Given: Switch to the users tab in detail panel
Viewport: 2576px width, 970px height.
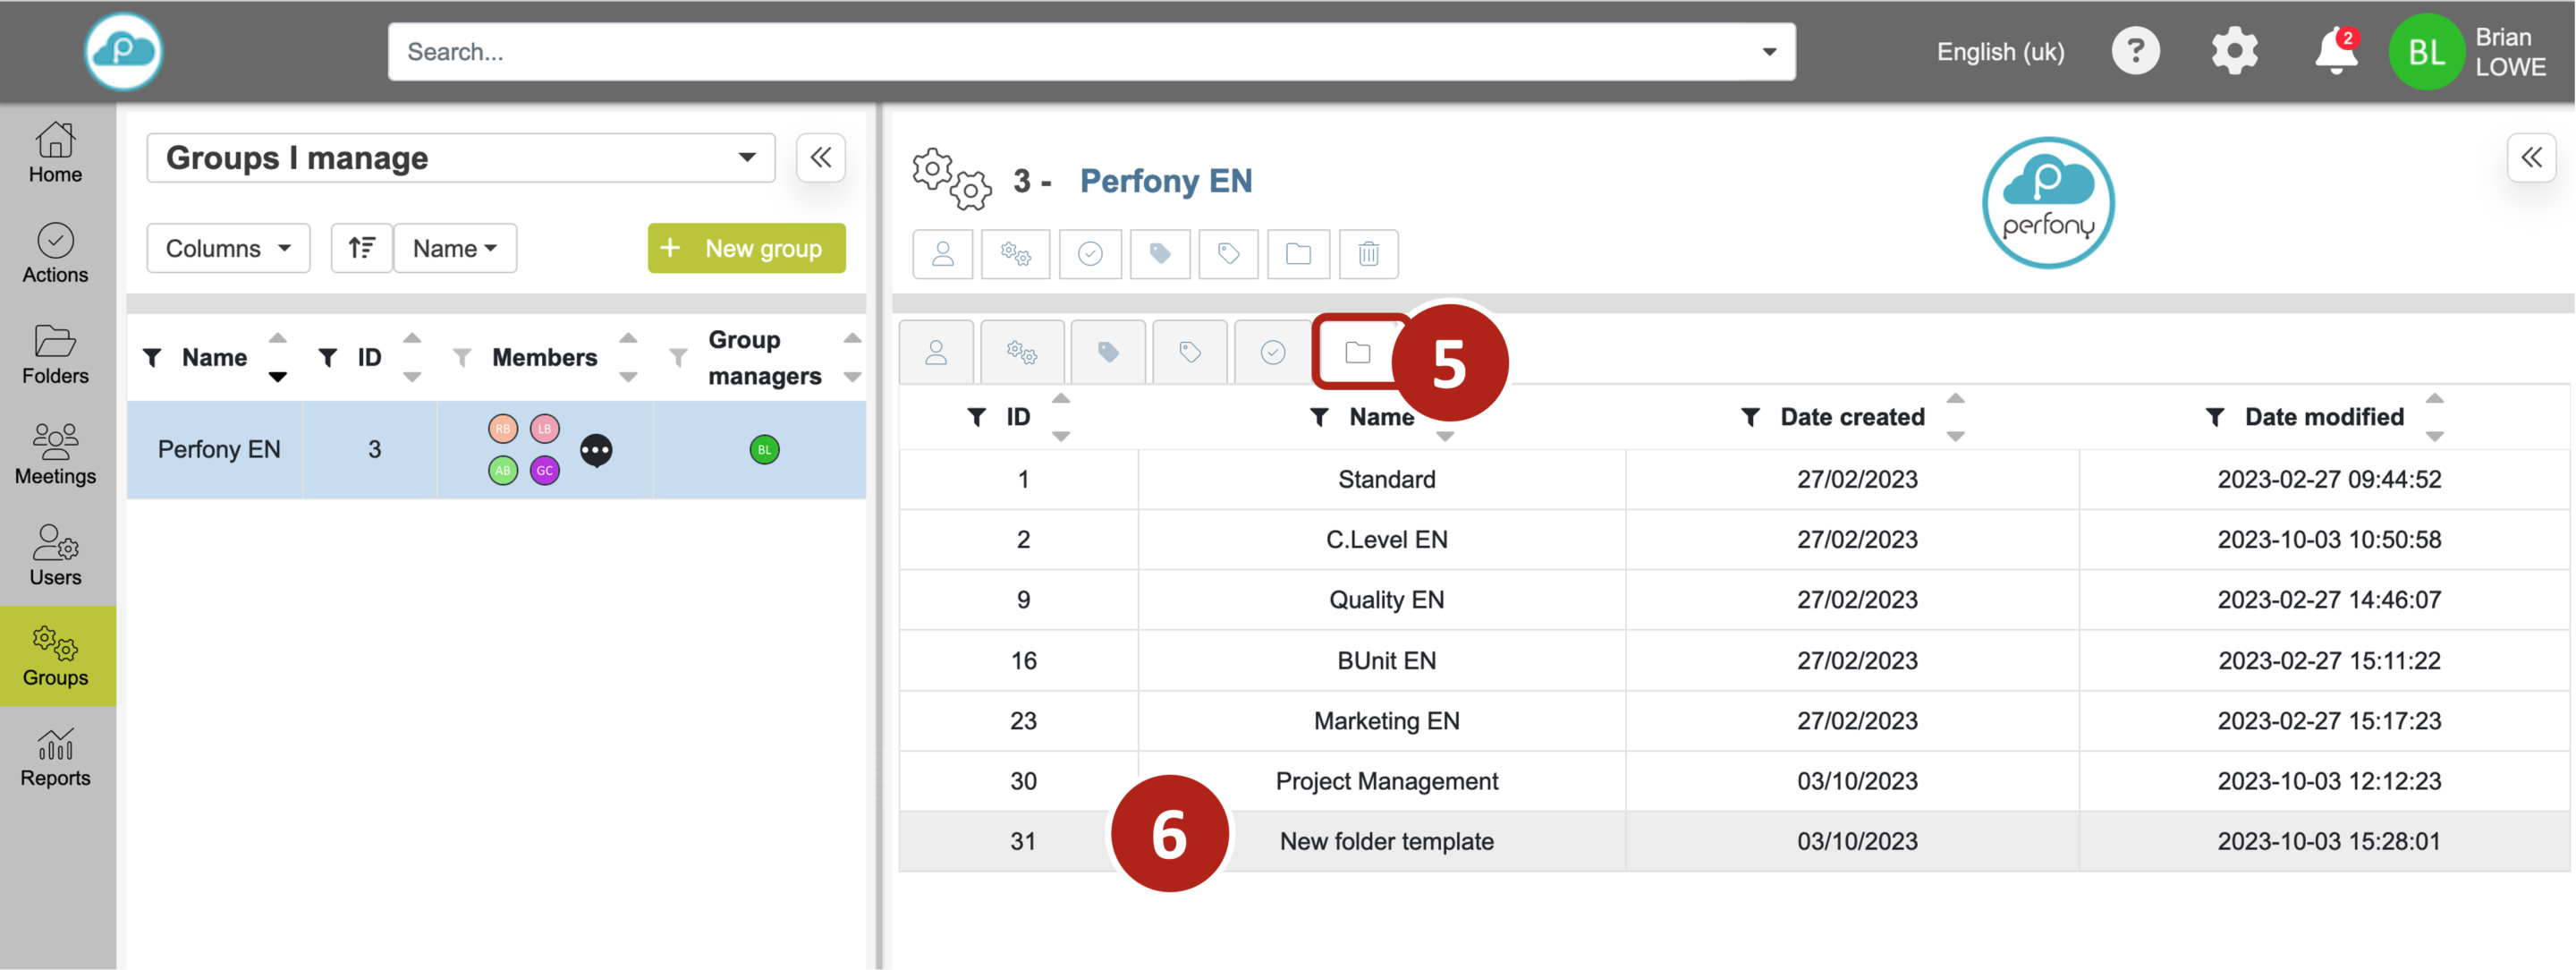Looking at the screenshot, I should 936,353.
